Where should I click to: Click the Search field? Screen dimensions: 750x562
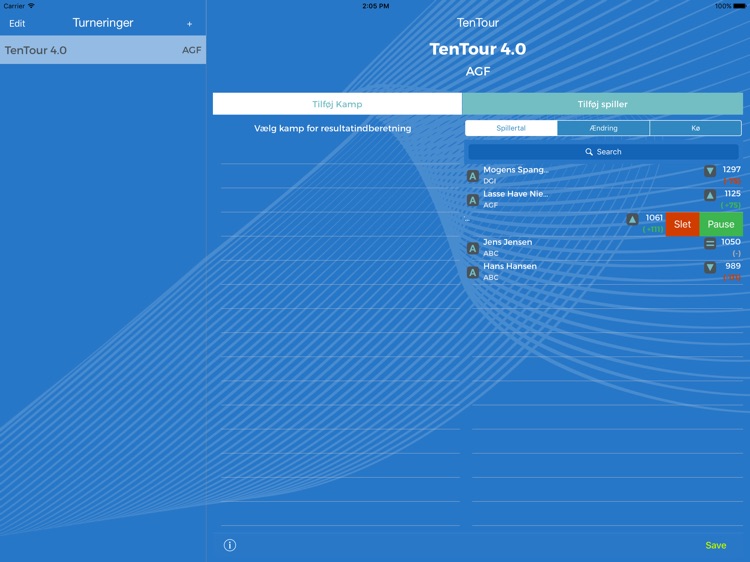603,152
